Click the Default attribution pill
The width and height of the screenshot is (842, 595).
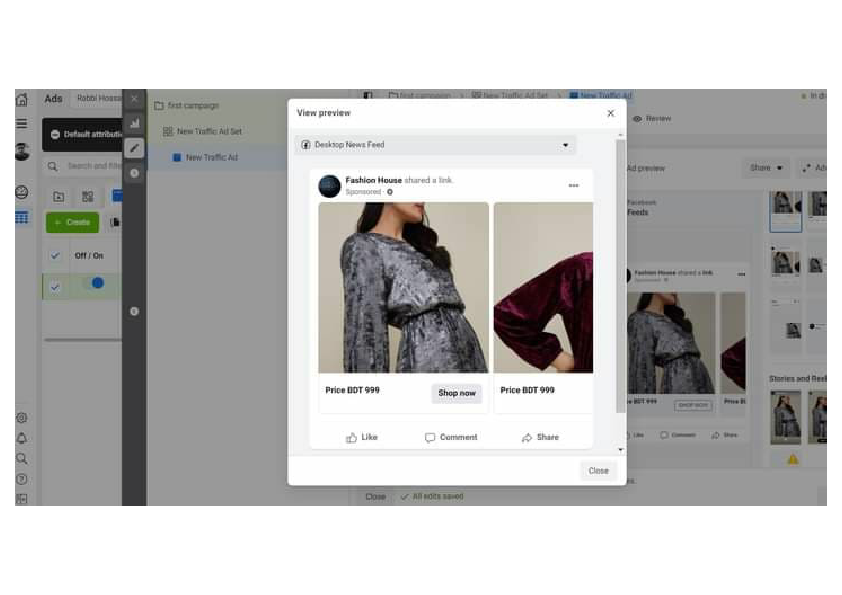pos(85,134)
